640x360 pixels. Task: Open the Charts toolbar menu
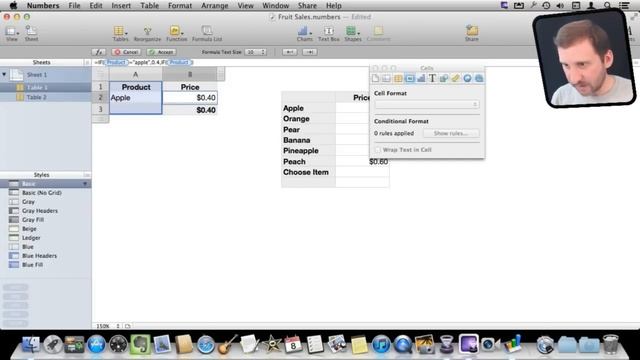[304, 33]
